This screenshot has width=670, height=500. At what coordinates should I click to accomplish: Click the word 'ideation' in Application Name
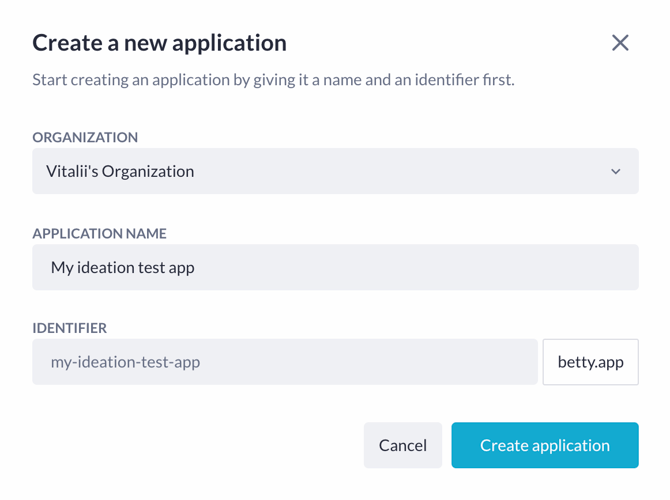click(x=105, y=268)
